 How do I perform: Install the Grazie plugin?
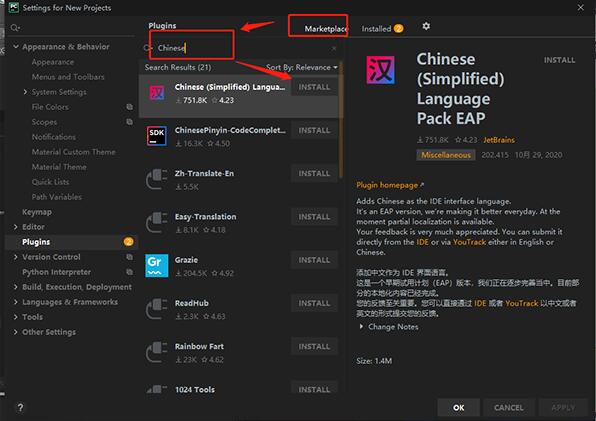[x=314, y=260]
